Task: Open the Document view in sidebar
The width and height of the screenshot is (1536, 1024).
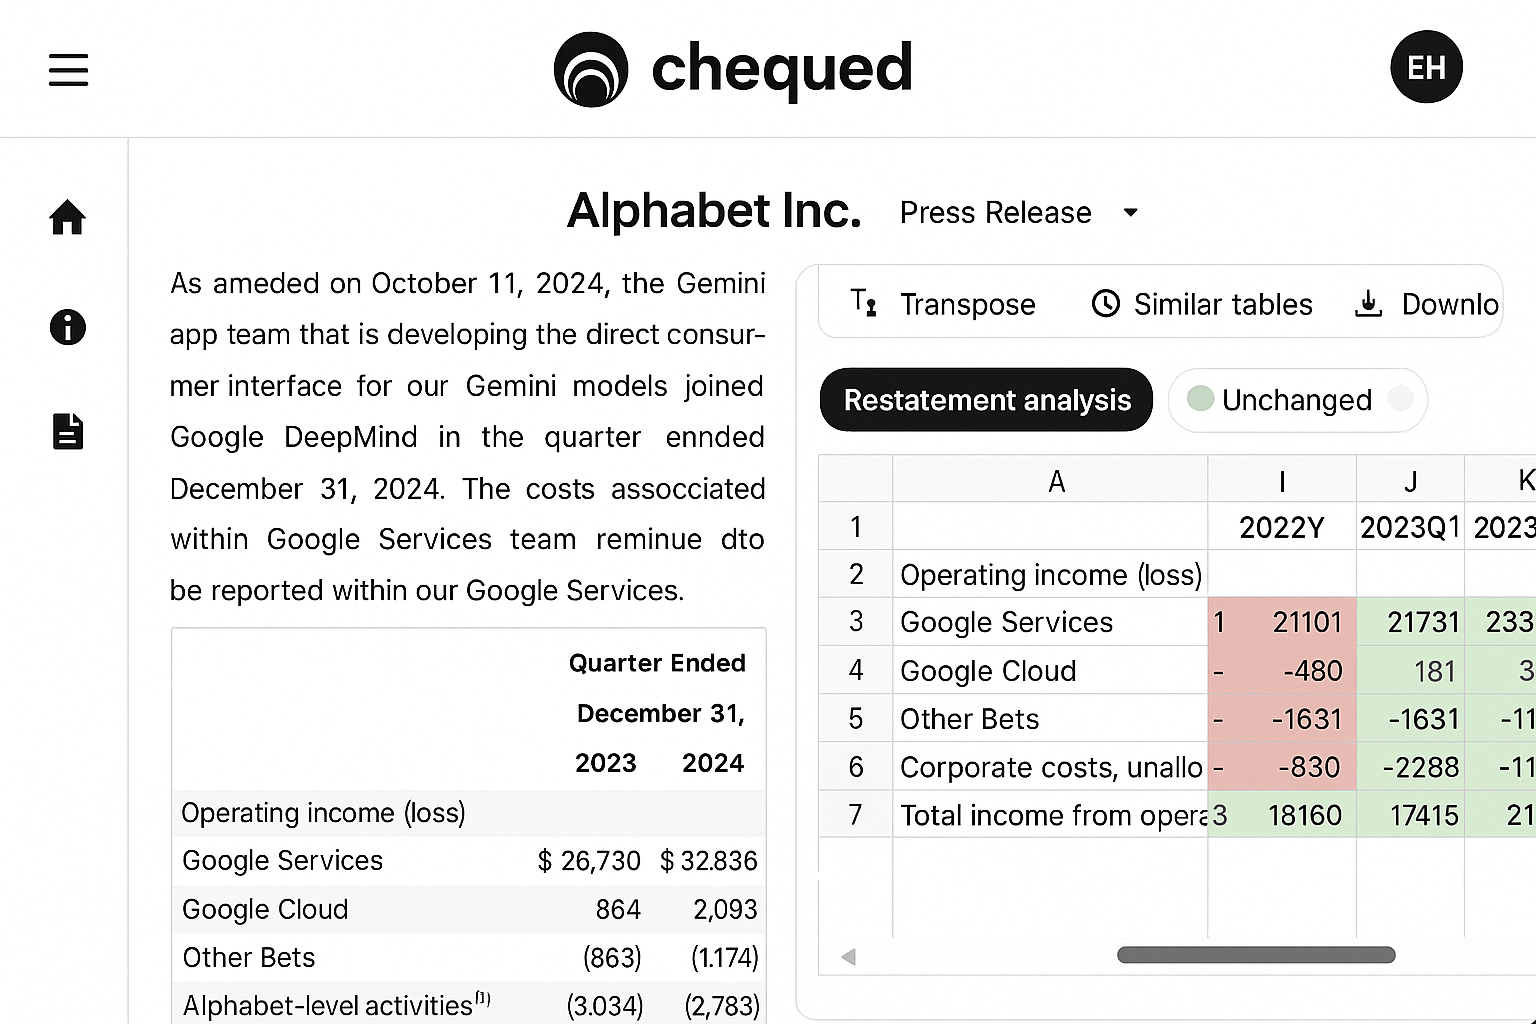Action: coord(66,431)
